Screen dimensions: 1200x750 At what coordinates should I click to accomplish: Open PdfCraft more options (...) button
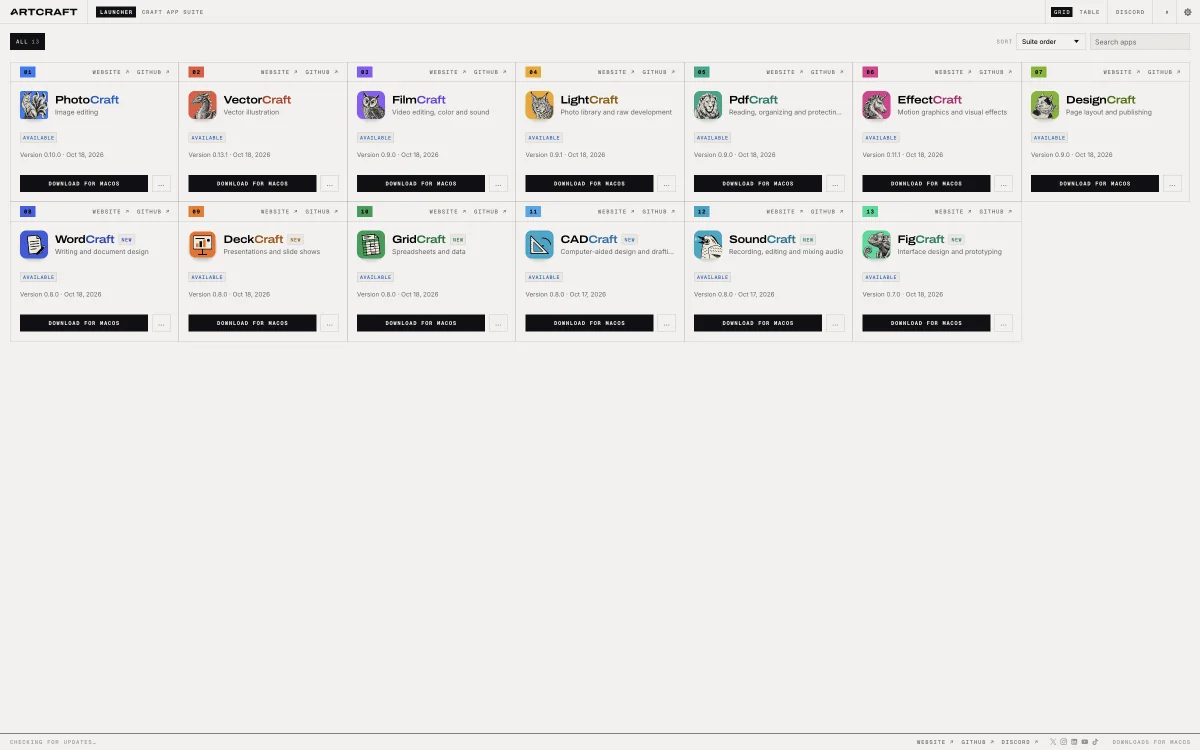coord(836,184)
